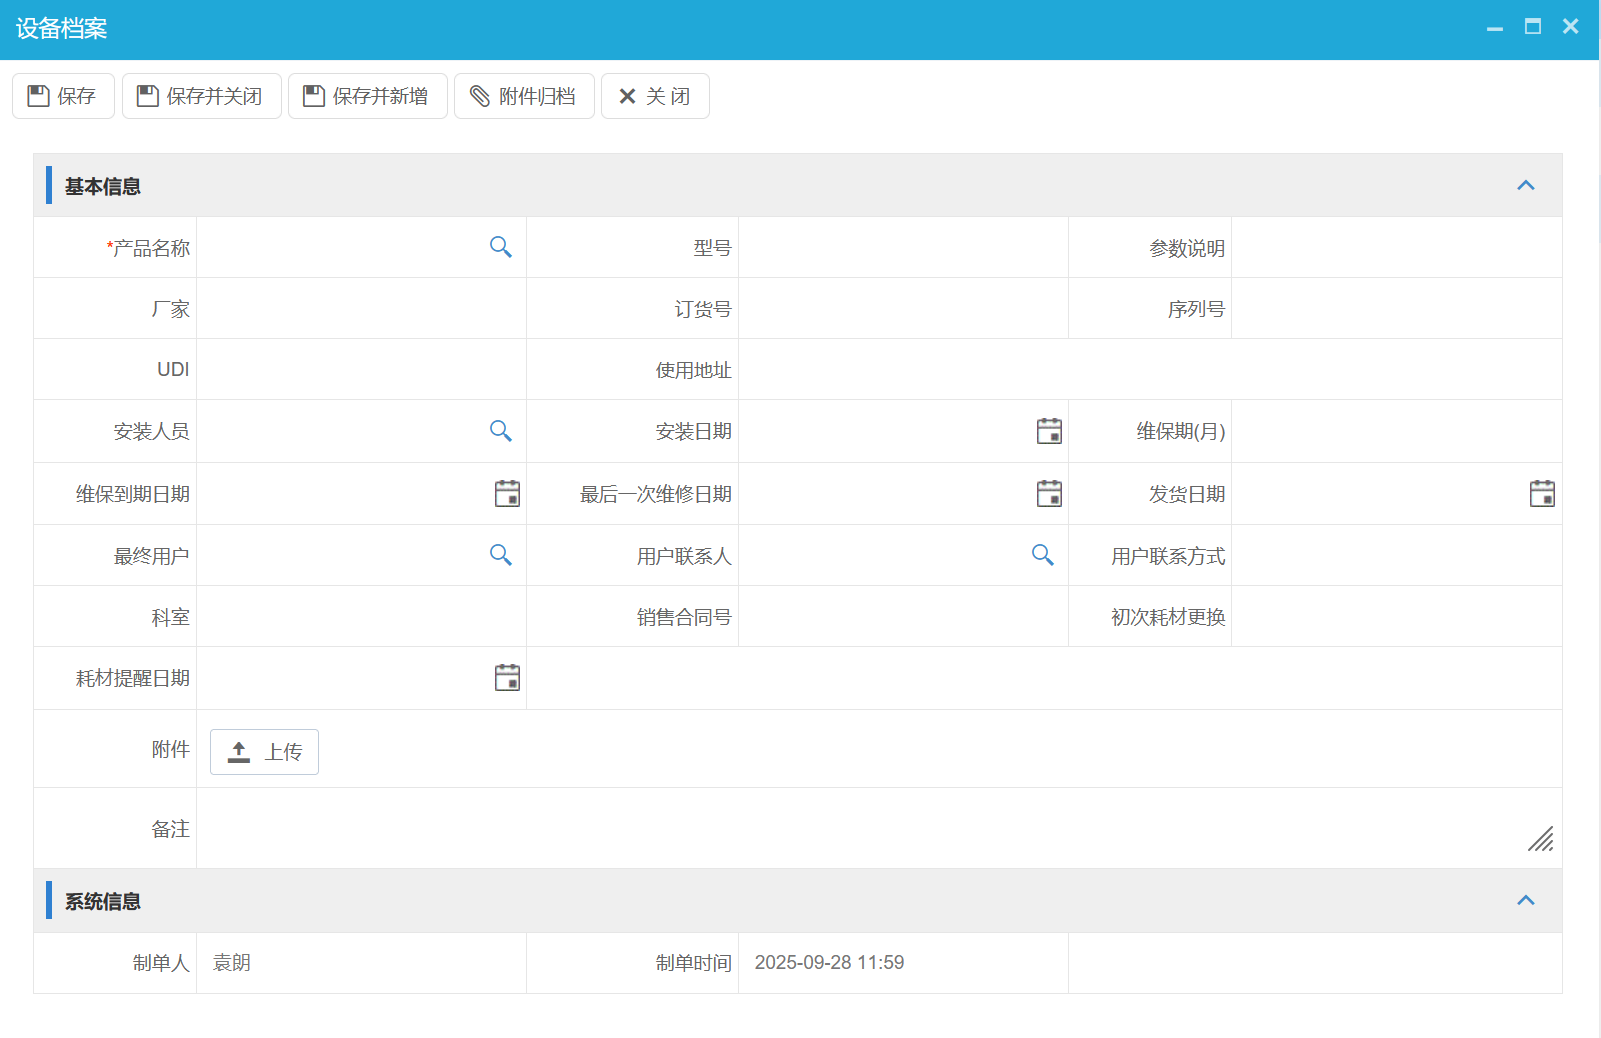Click inside the 厂家 input field
The image size is (1601, 1038).
coord(360,308)
